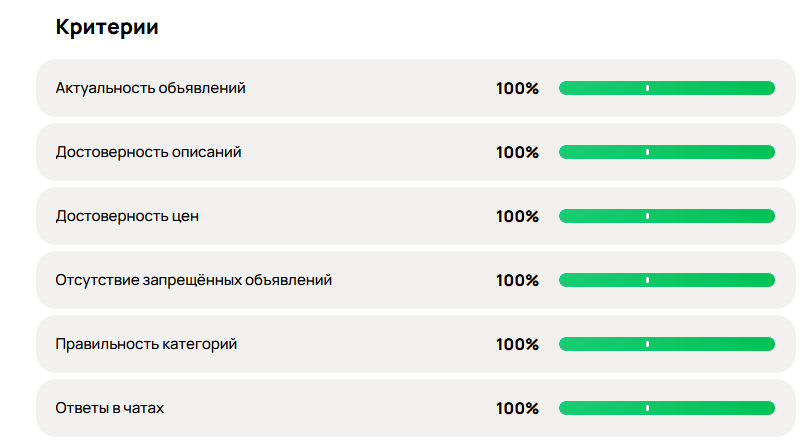This screenshot has height=442, width=812.
Task: Click white marker on Актуальность объявлений bar
Action: 647,88
